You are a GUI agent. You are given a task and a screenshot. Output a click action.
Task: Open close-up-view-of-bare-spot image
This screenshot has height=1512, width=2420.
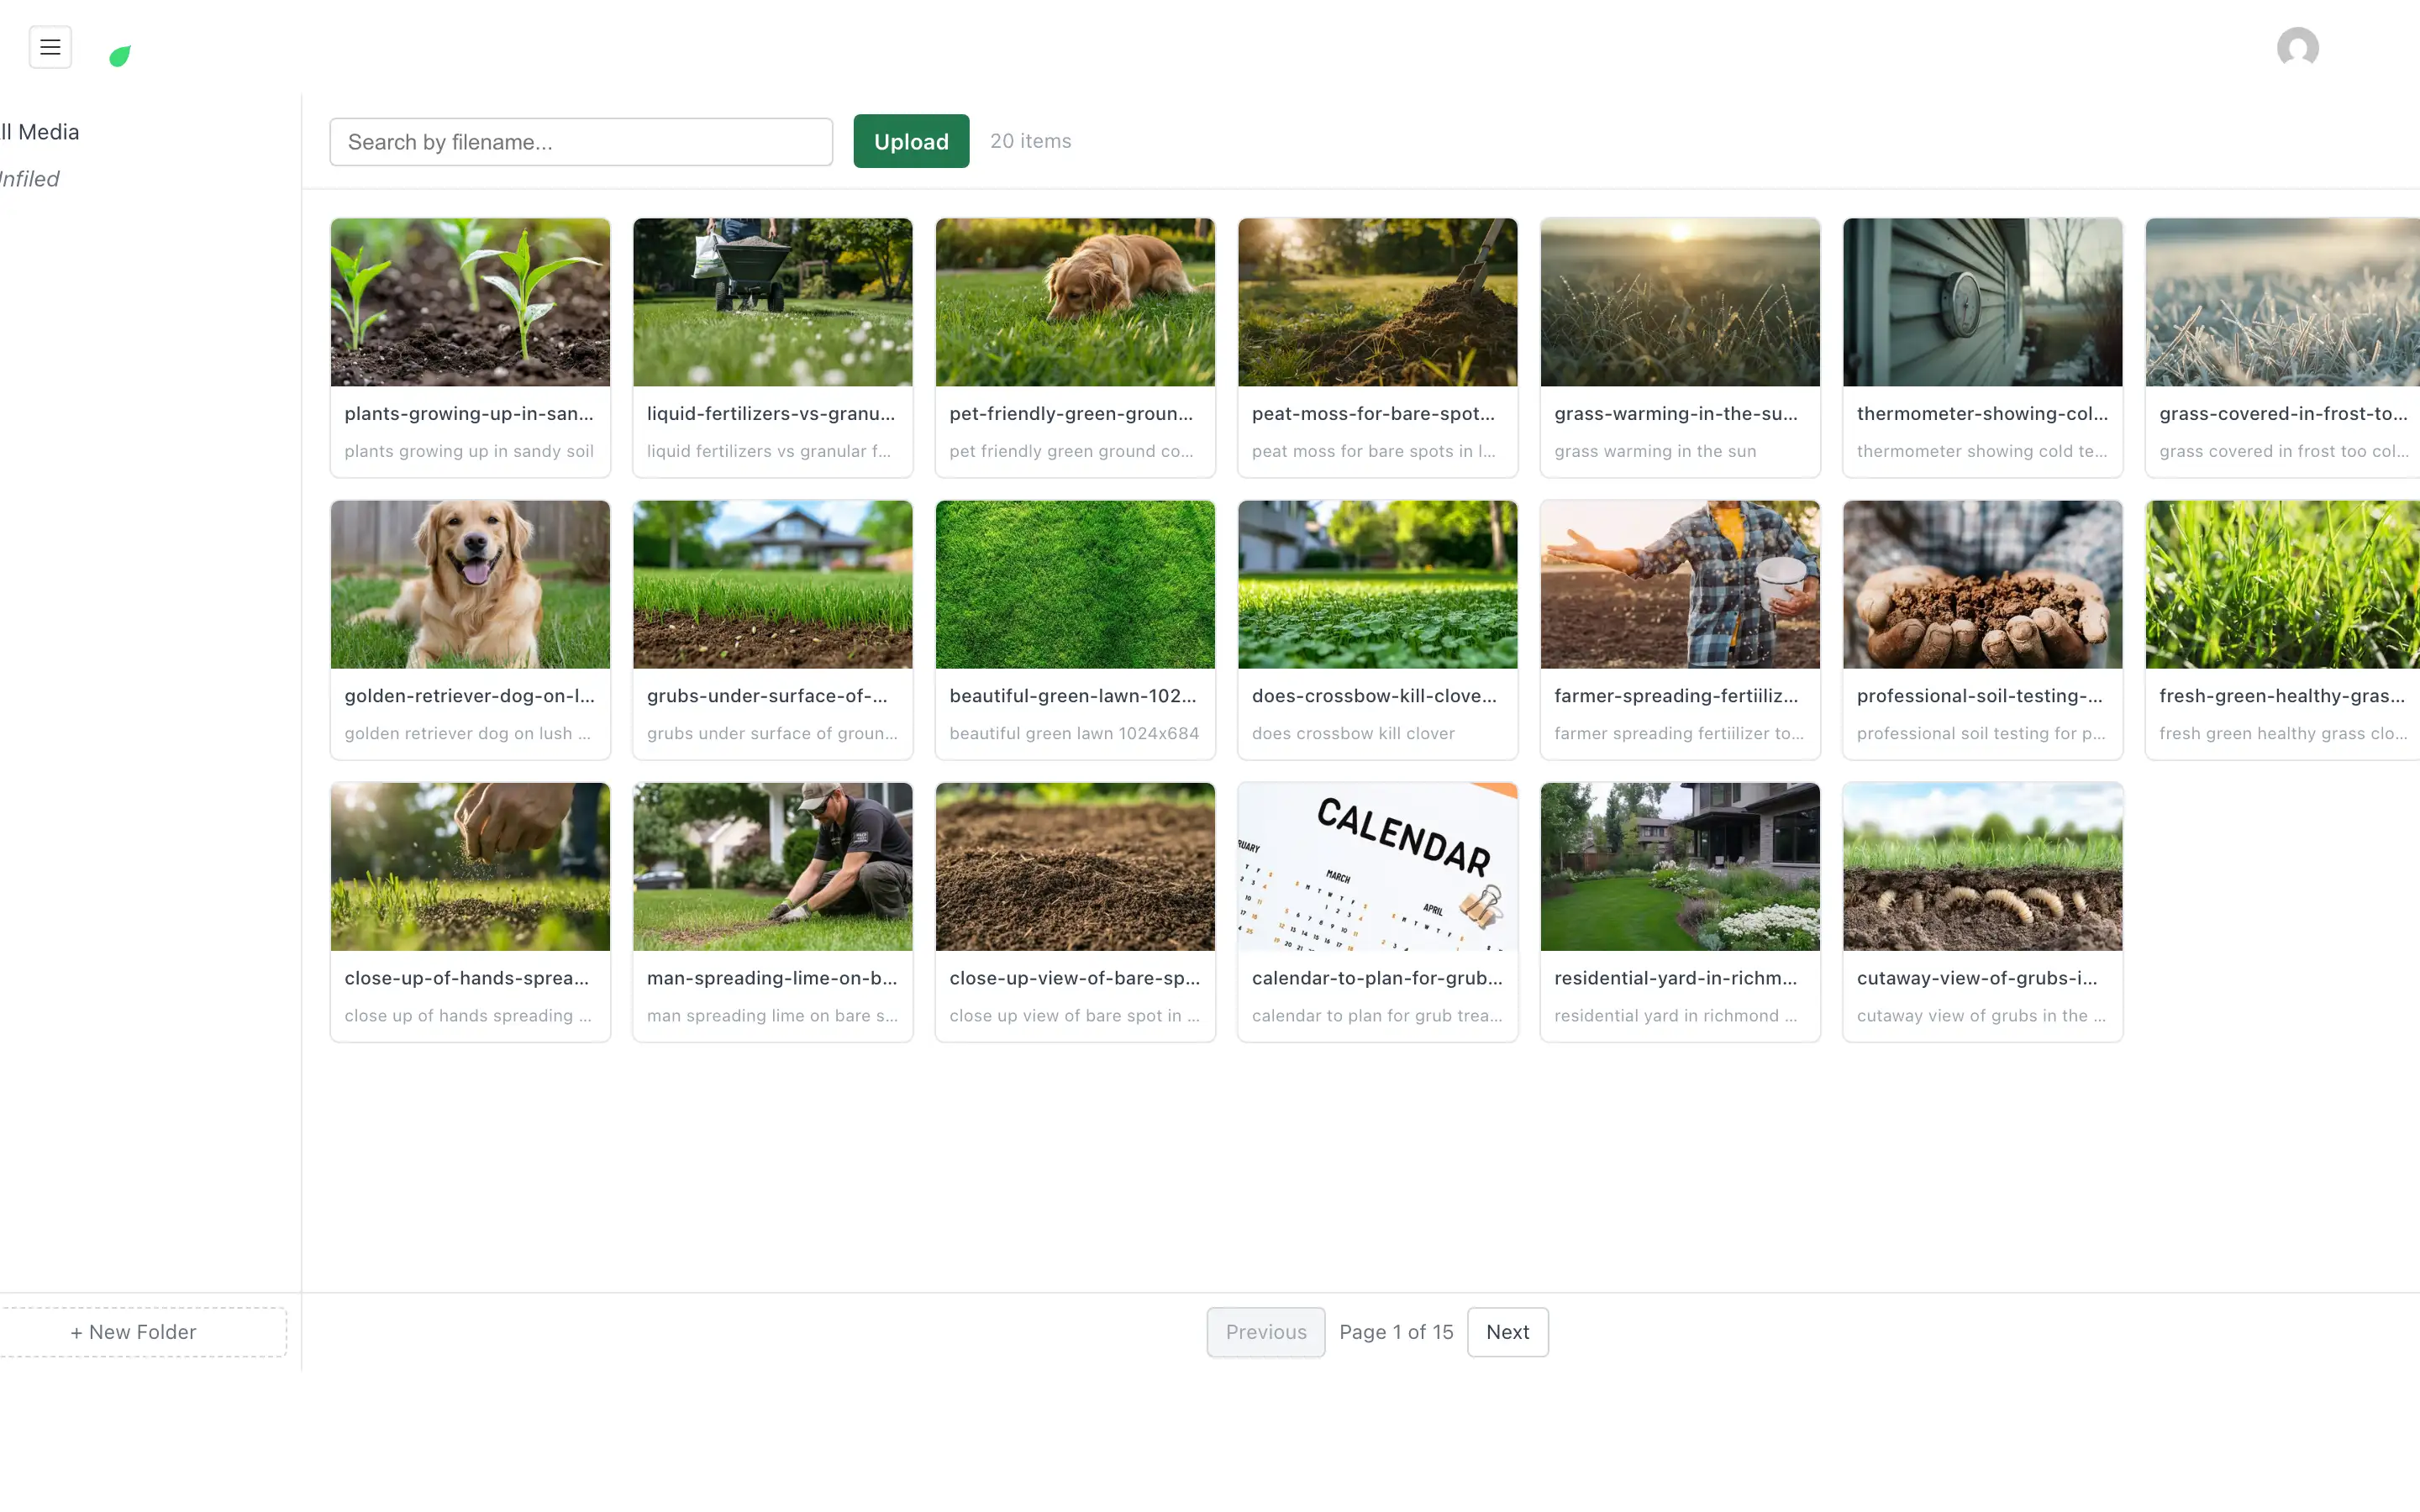point(1075,866)
